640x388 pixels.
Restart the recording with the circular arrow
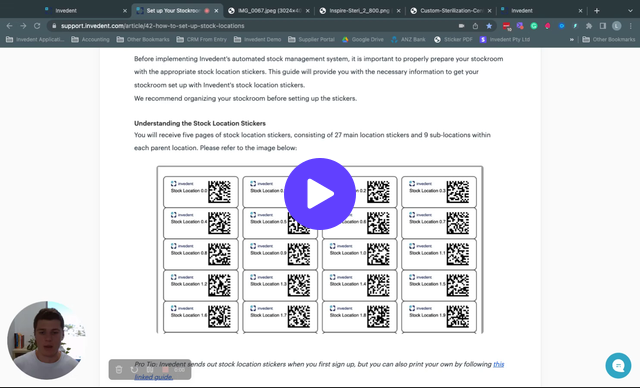[x=134, y=370]
